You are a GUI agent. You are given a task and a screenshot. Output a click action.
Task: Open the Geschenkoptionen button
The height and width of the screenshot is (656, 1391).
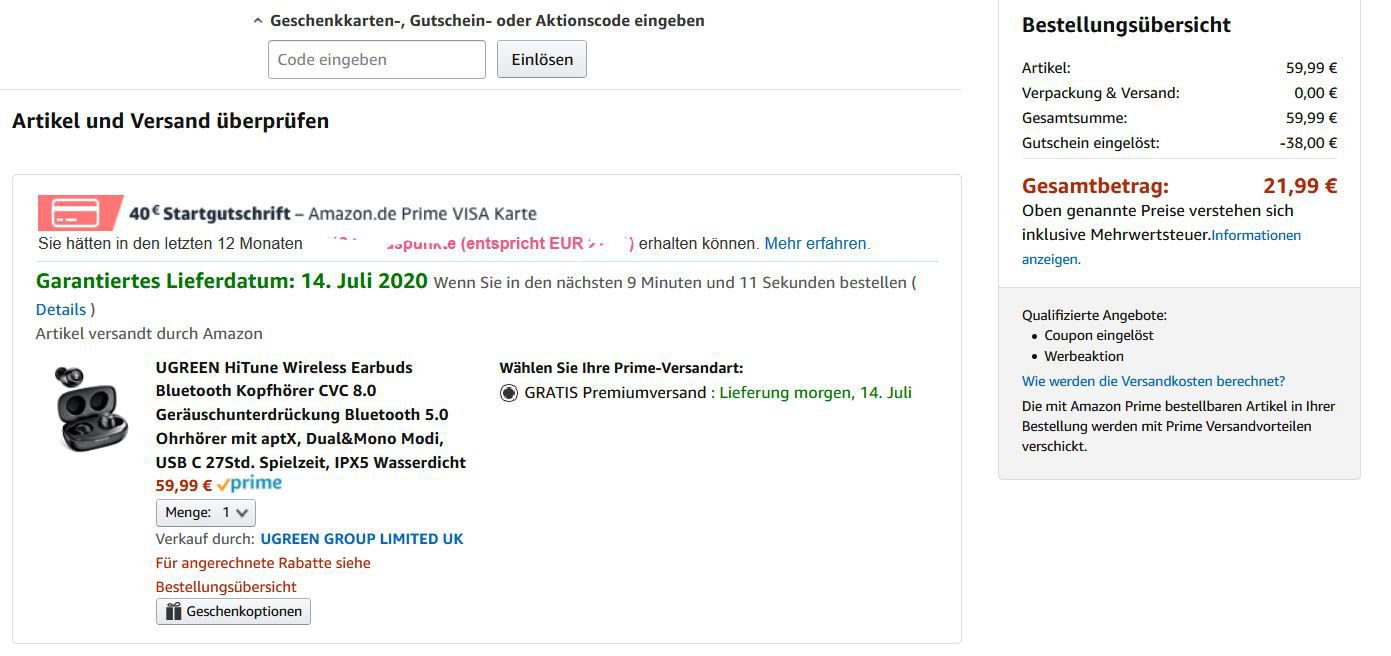click(233, 611)
